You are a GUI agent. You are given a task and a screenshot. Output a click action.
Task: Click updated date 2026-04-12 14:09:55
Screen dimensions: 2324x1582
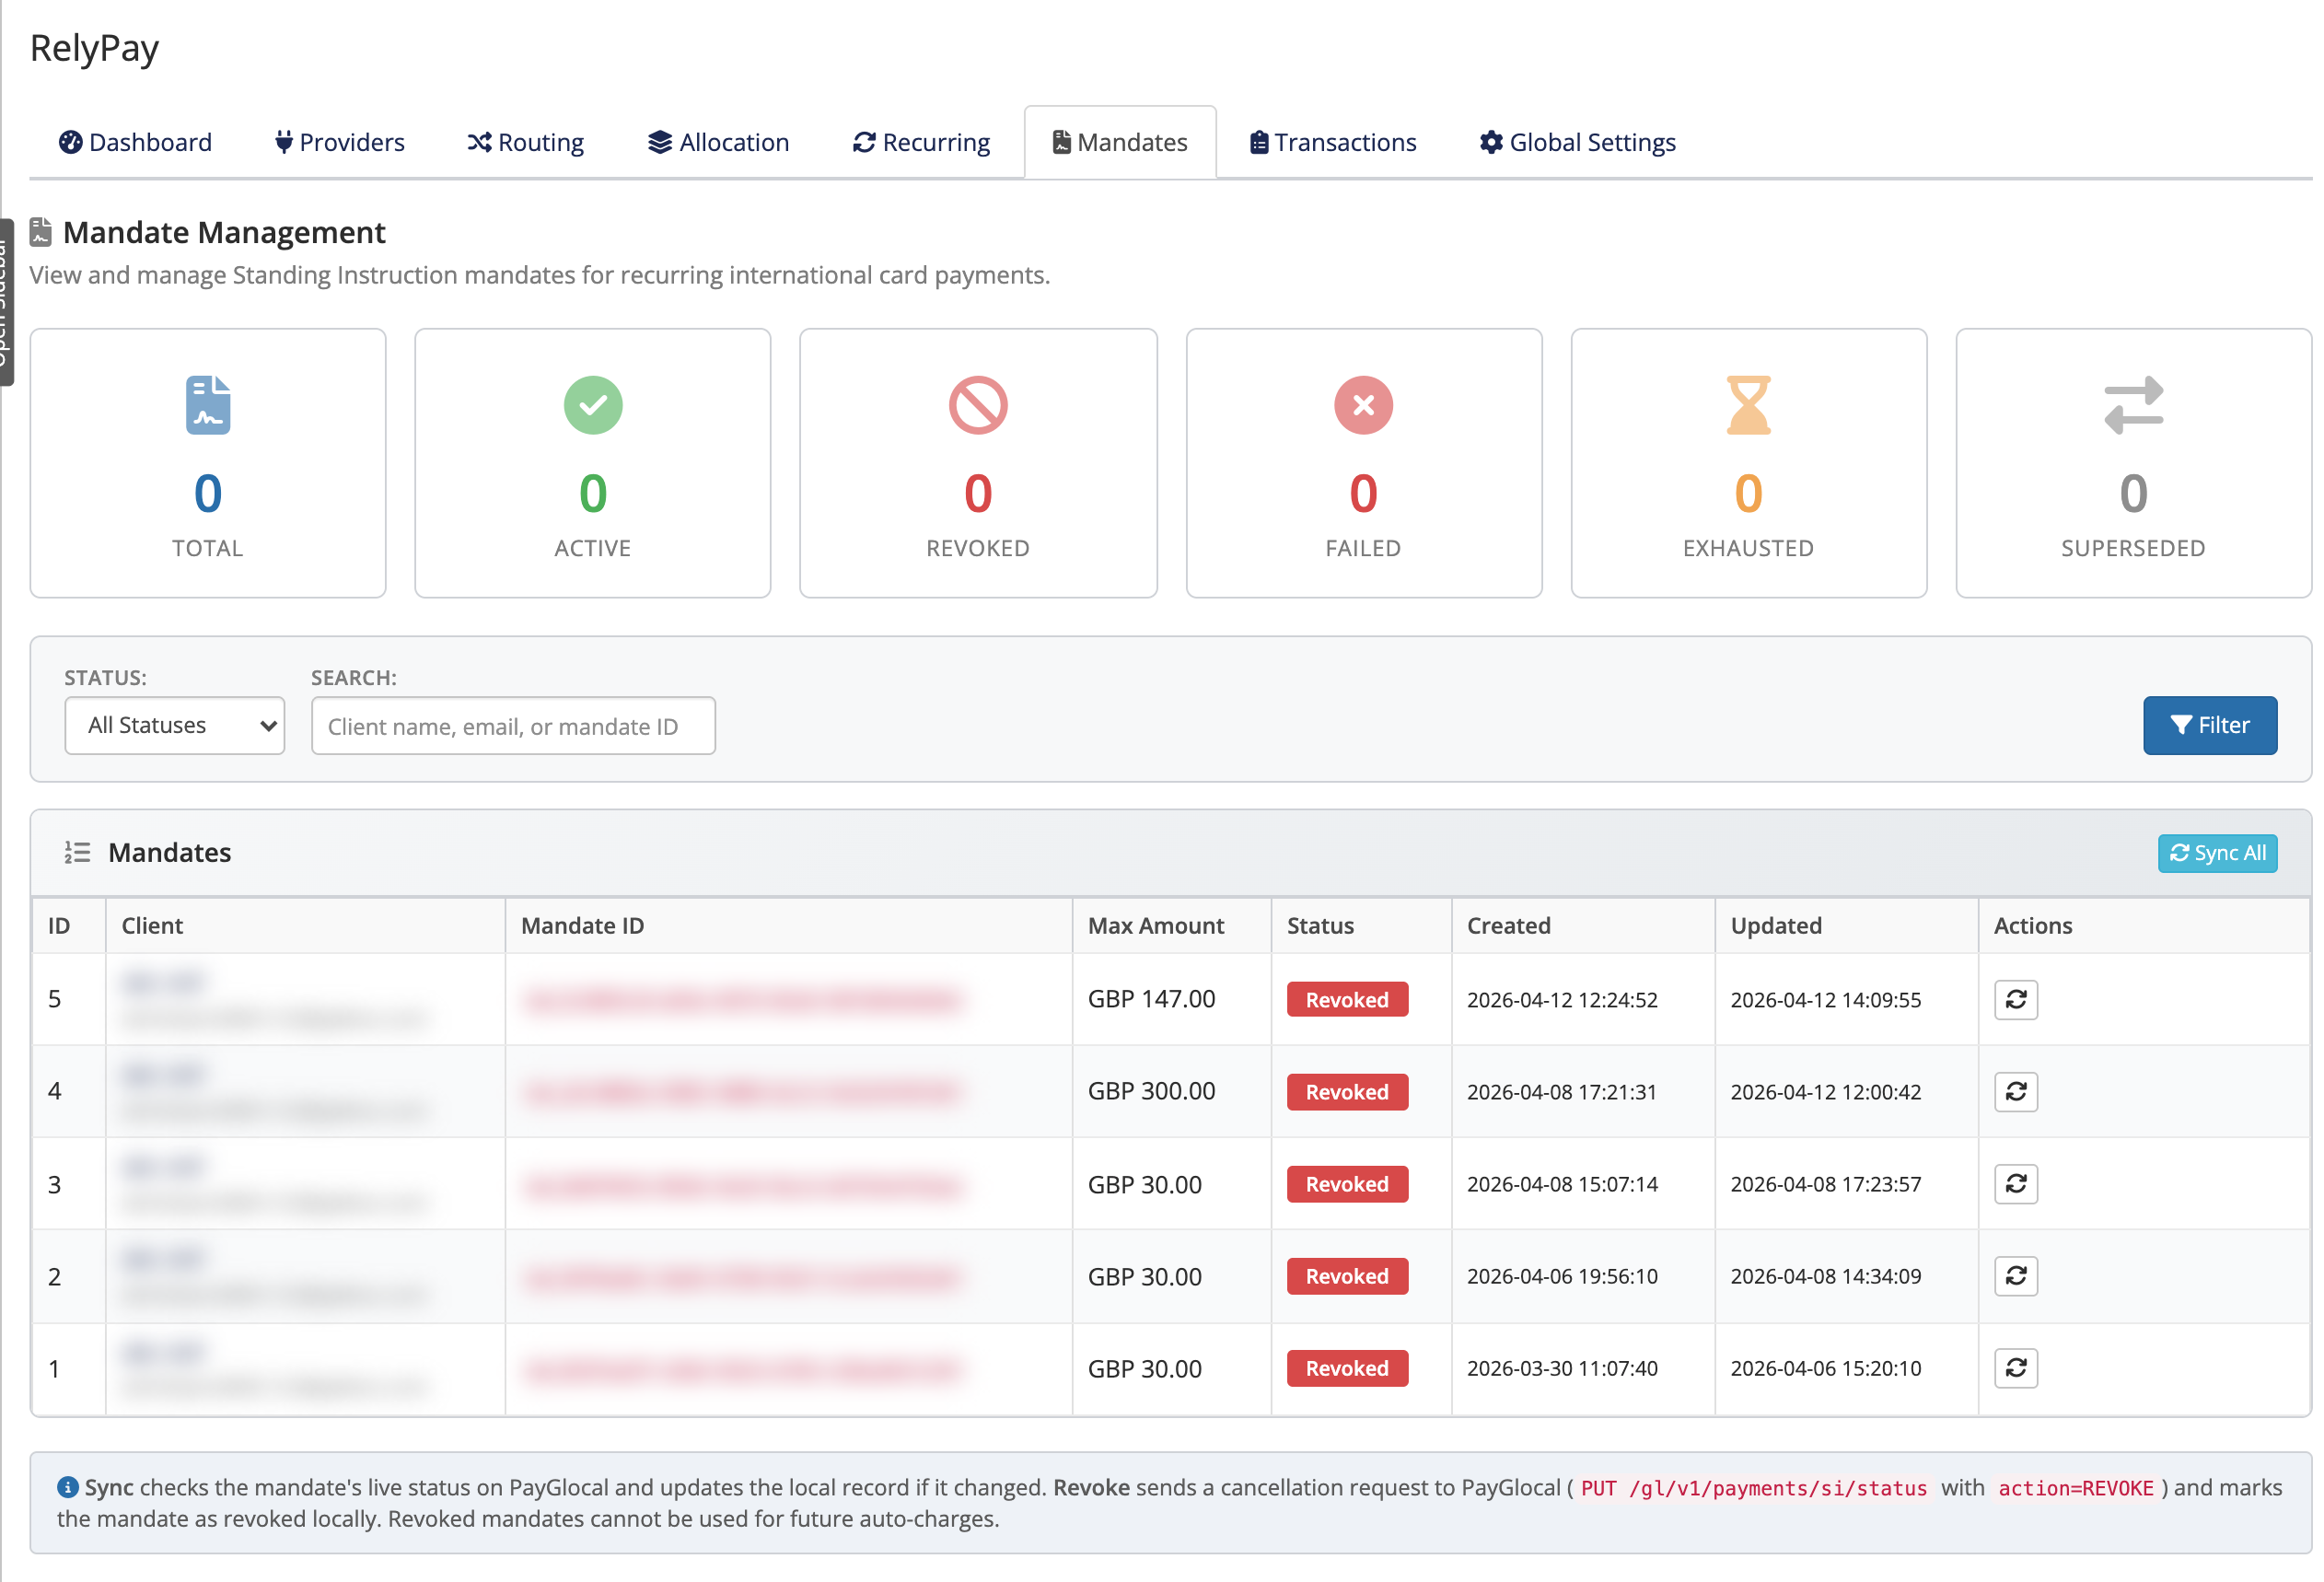click(x=1825, y=999)
